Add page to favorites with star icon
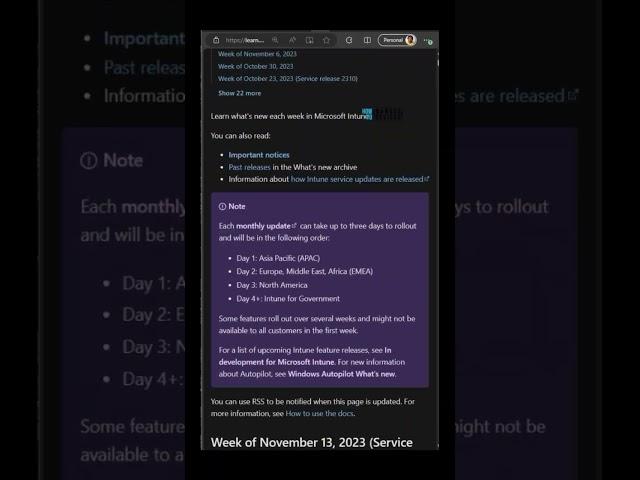Screen dimensions: 640x480 (x=326, y=40)
